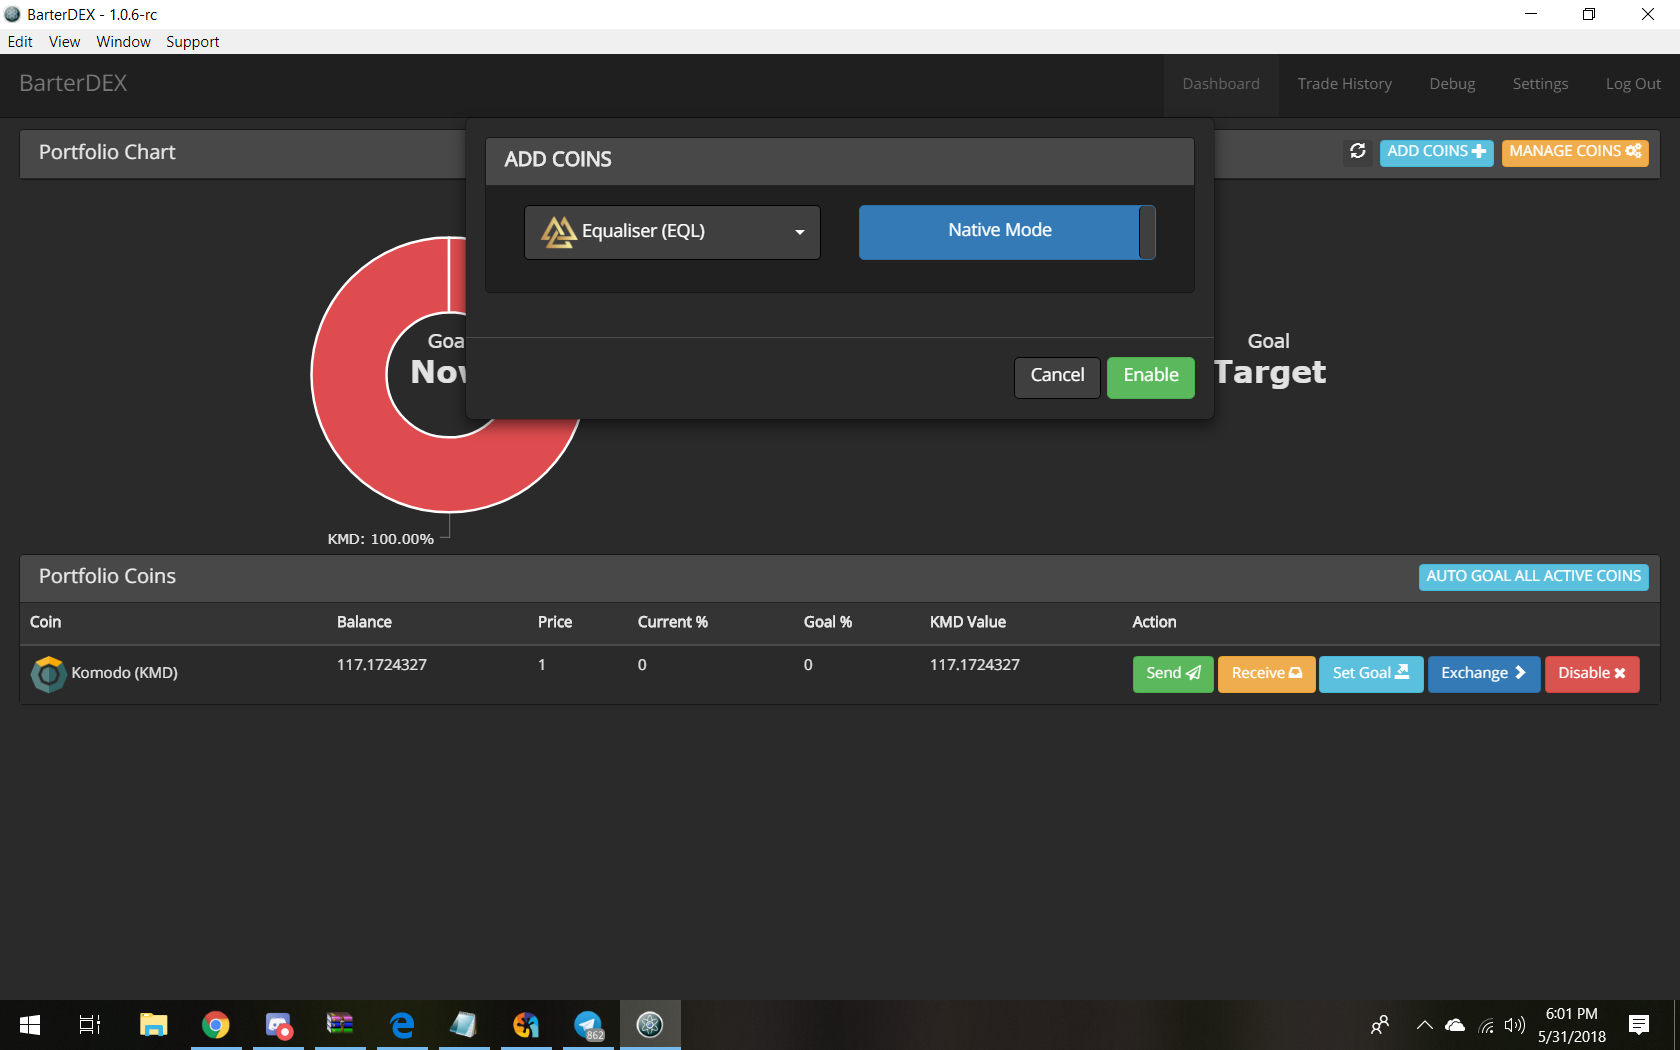Open Task View in taskbar
This screenshot has width=1680, height=1050.
coord(90,1025)
